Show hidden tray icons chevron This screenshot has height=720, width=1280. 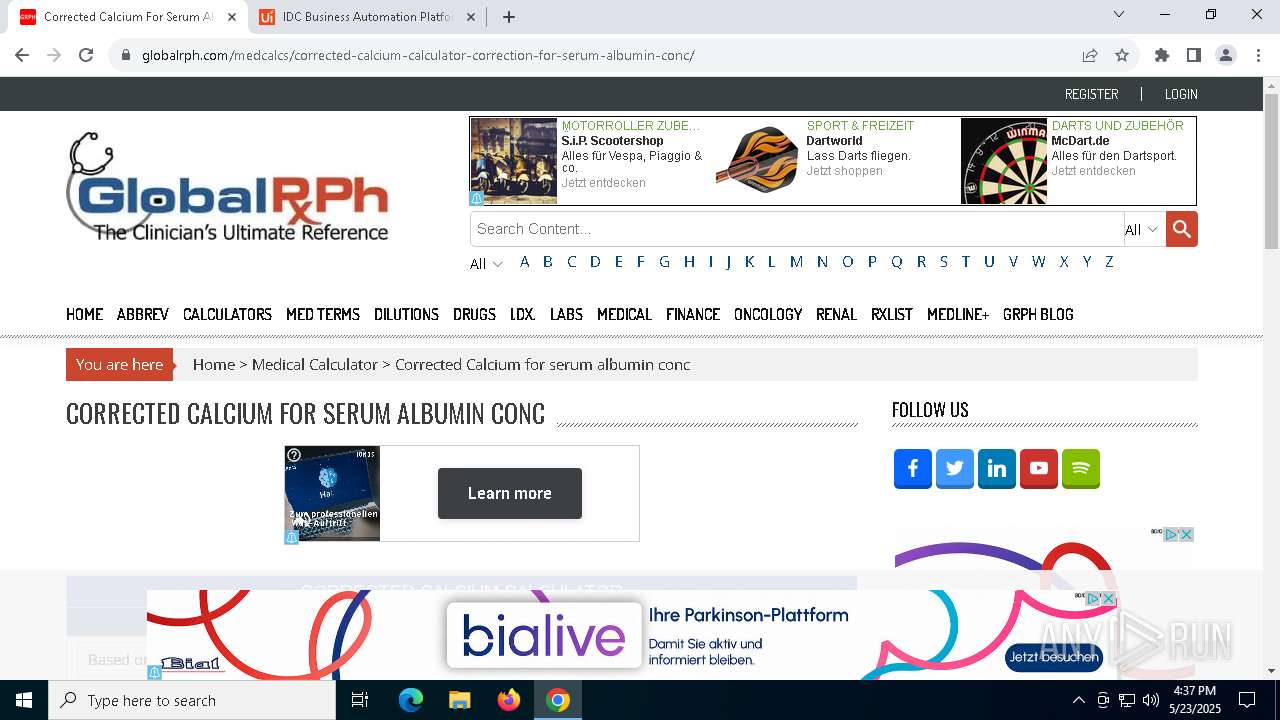pyautogui.click(x=1078, y=700)
